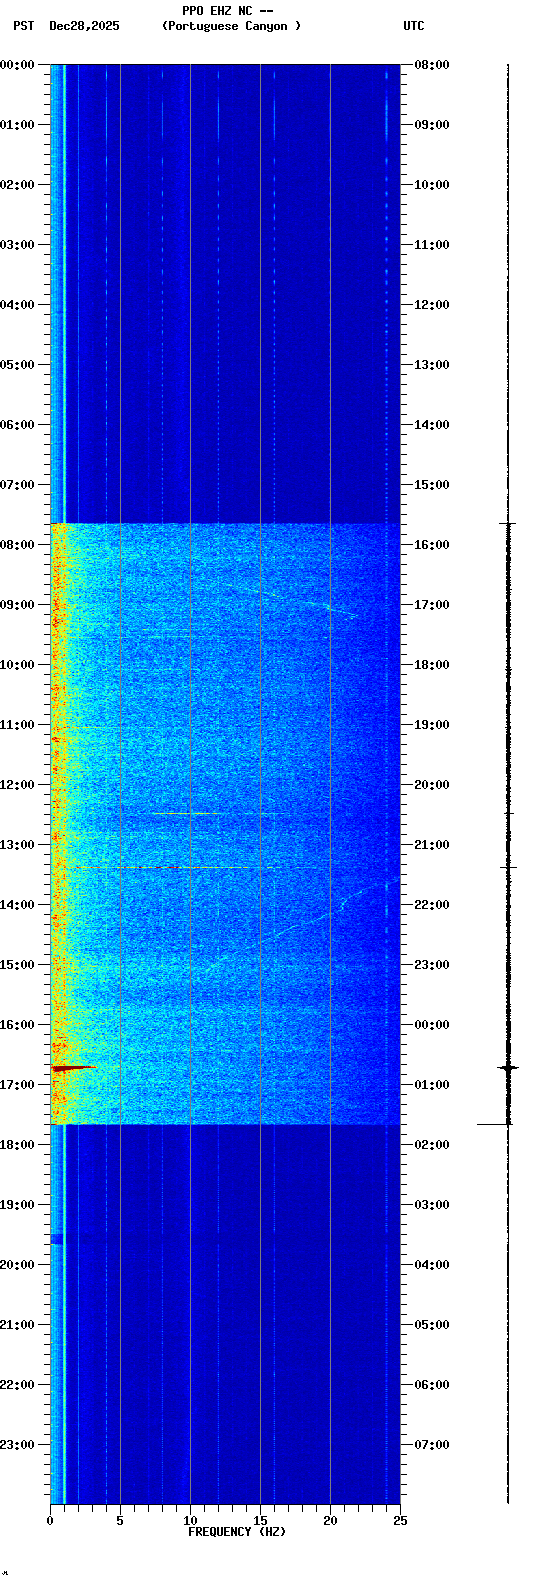
Task: Click the 05:00 PST time label
Action: (x=17, y=365)
